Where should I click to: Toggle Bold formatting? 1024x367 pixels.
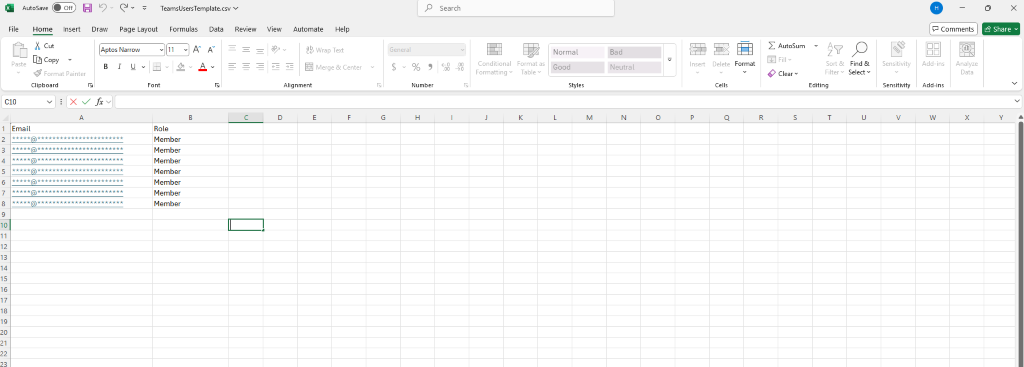[106, 67]
